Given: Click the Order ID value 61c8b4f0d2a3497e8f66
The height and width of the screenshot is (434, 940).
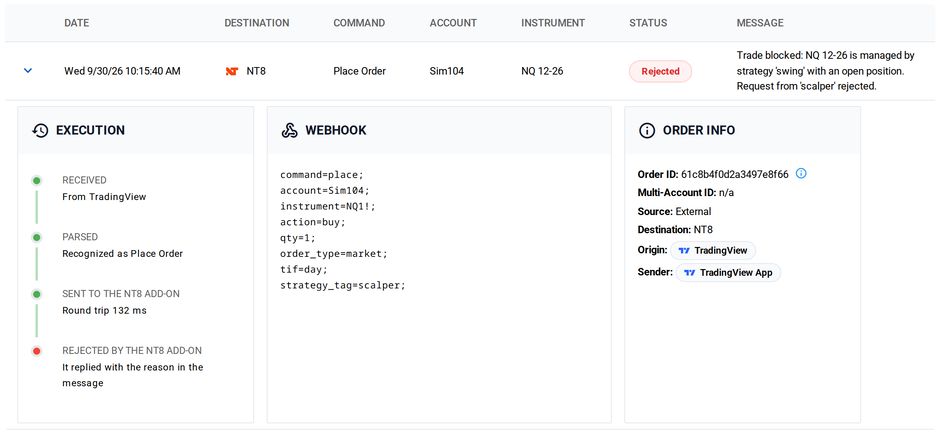Looking at the screenshot, I should 735,174.
